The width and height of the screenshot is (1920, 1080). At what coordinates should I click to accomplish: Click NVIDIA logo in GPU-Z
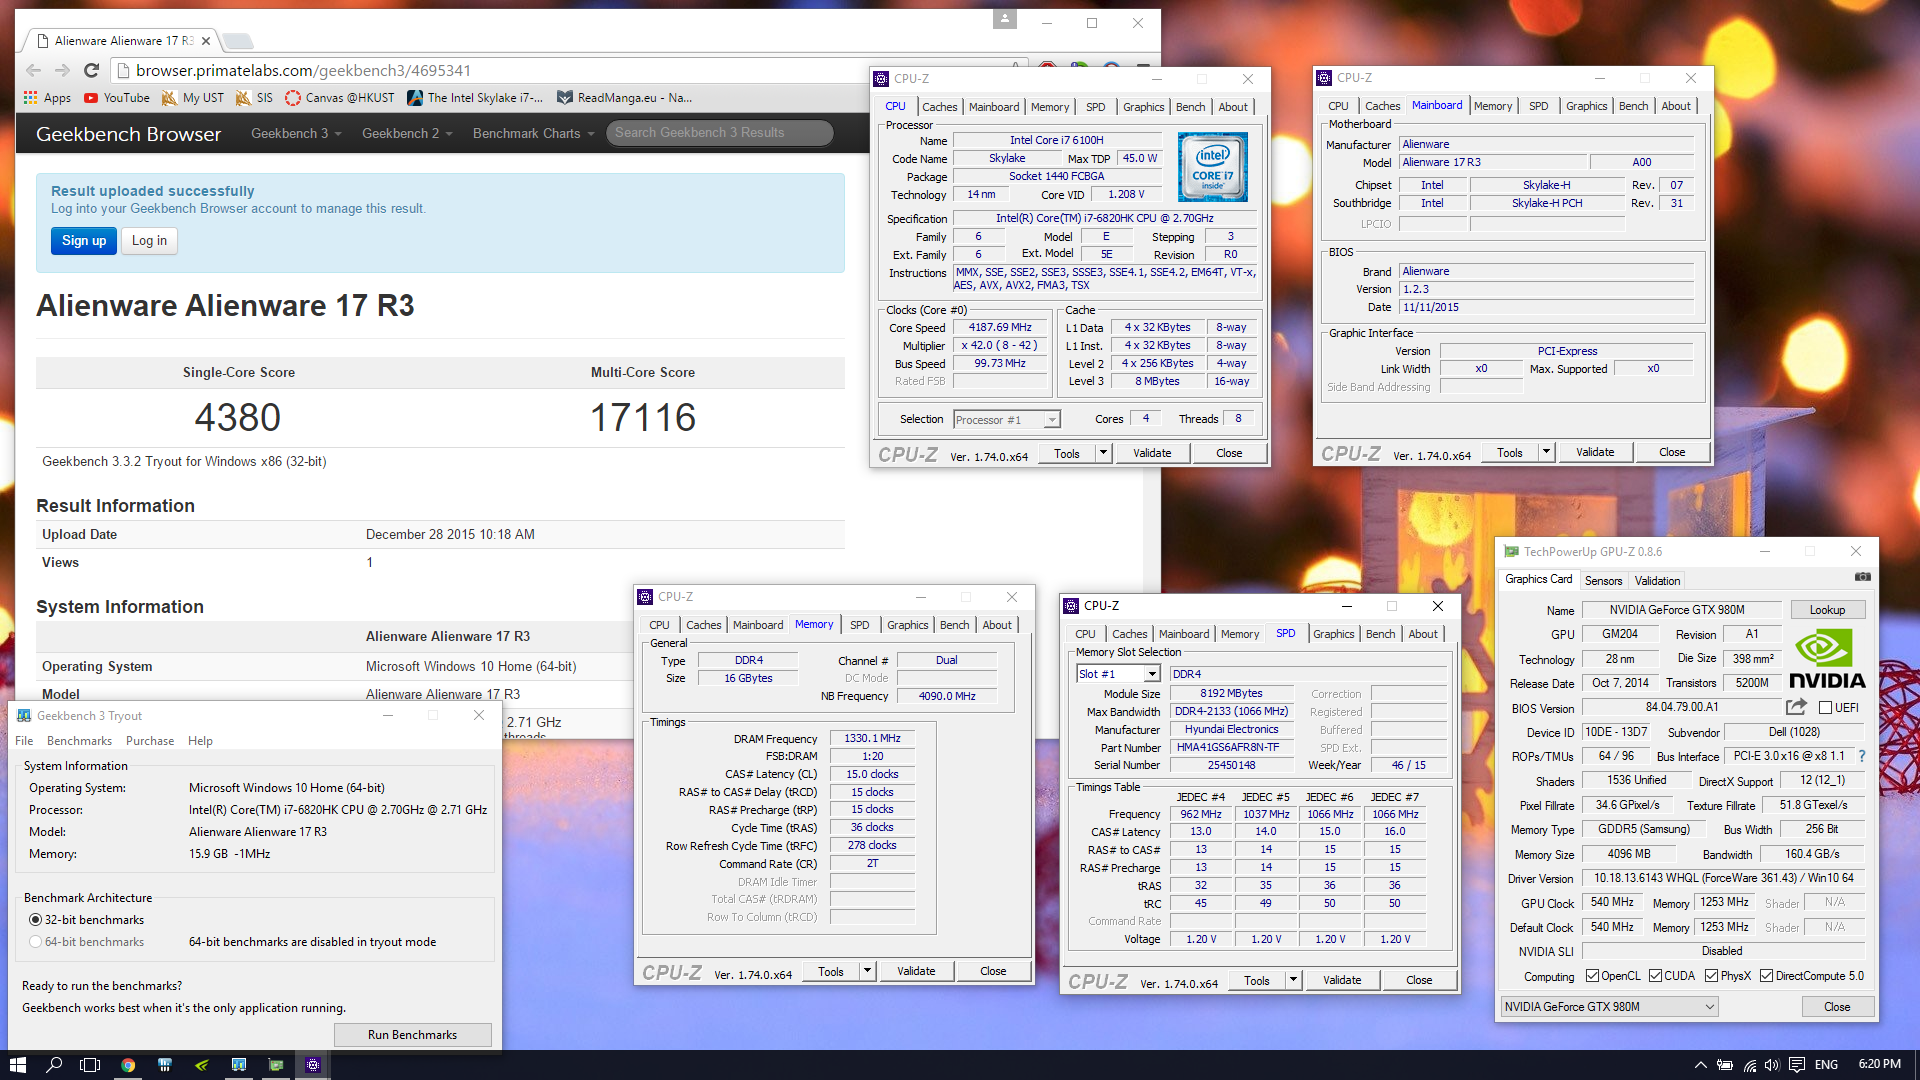pos(1827,660)
